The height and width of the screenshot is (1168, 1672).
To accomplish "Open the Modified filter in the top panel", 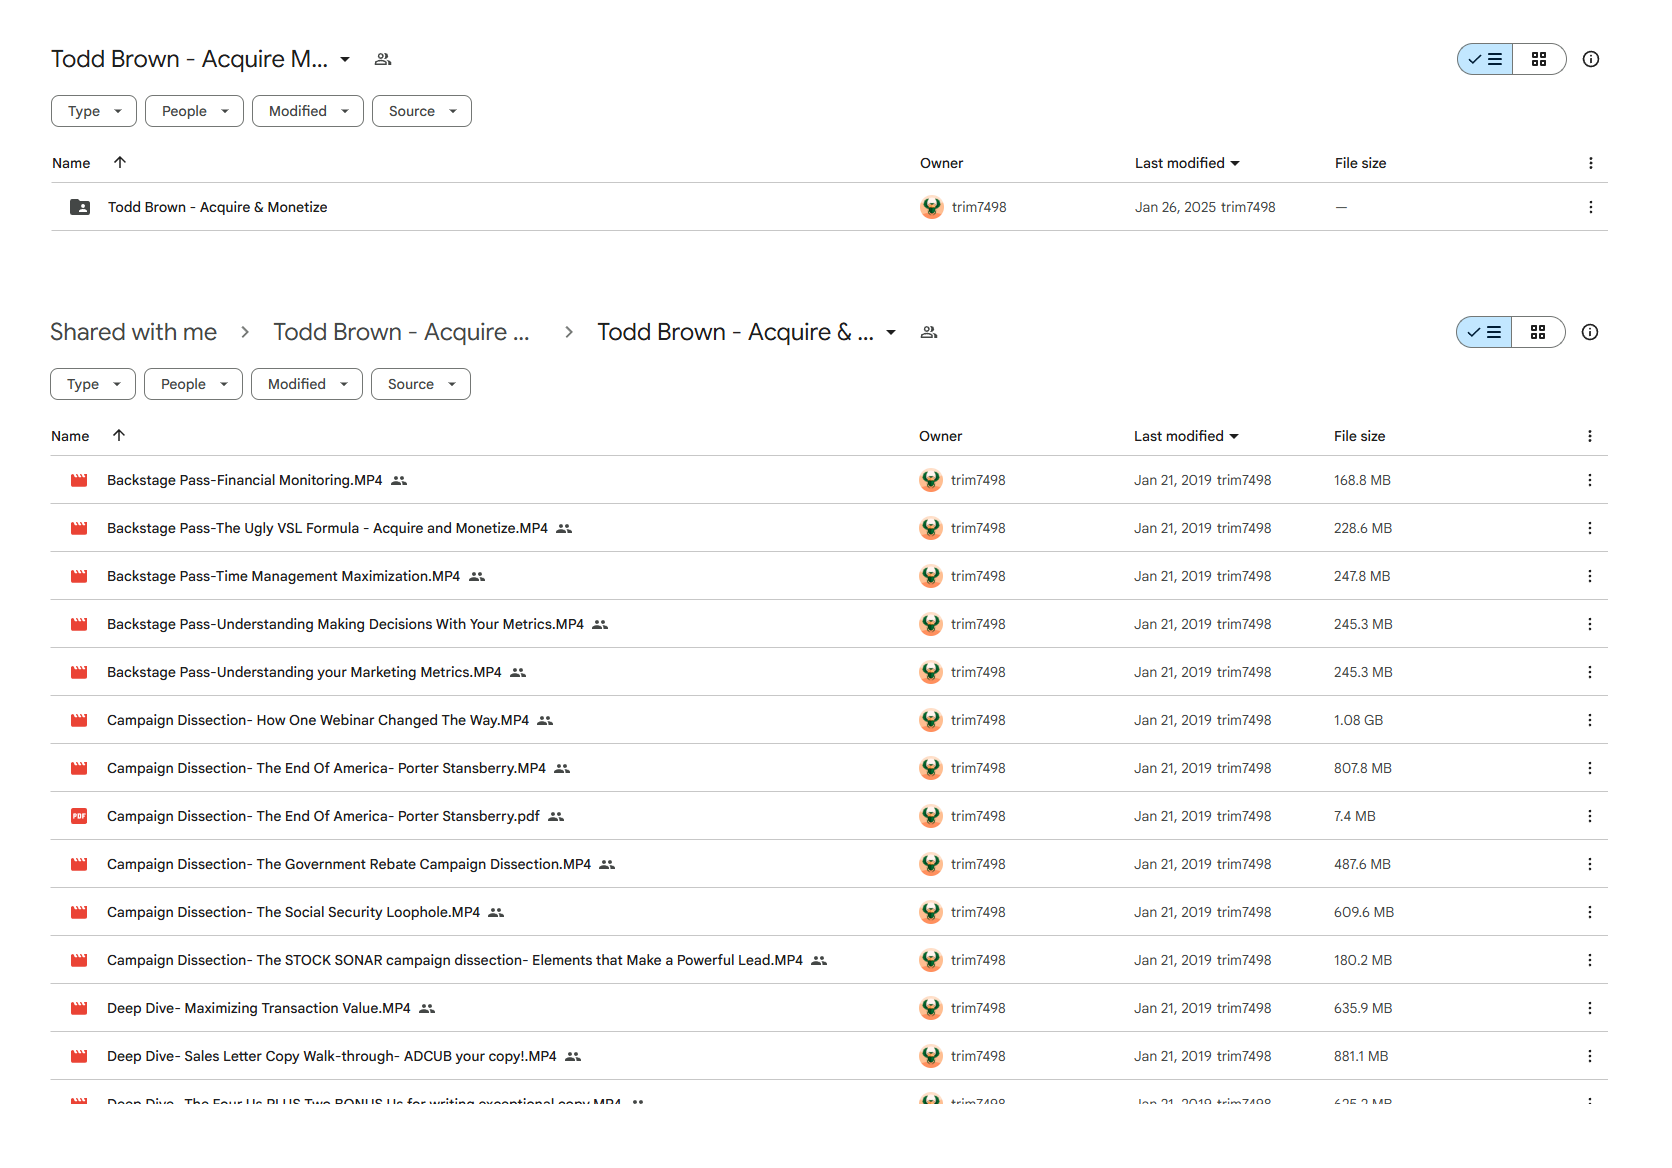I will [x=308, y=111].
